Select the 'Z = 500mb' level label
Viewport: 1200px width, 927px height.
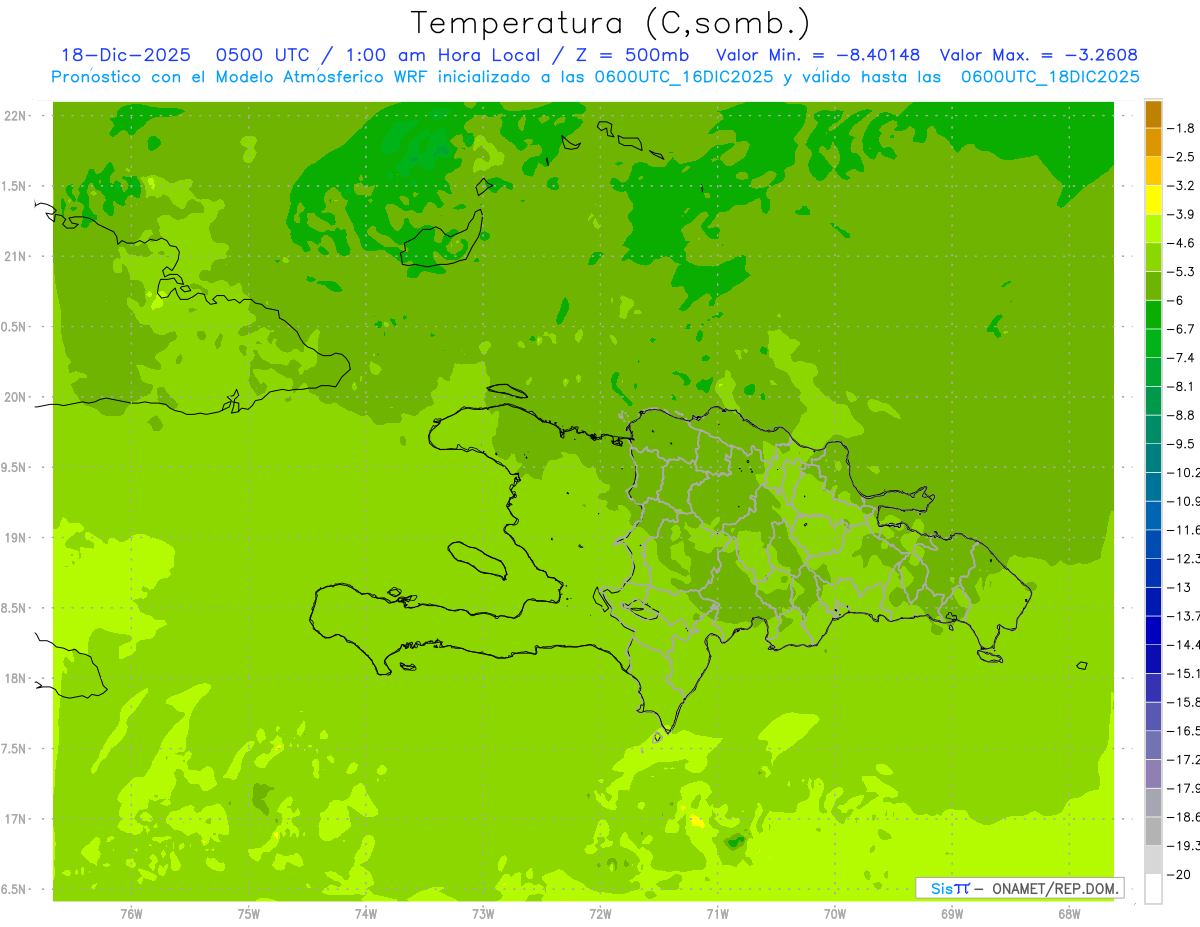[631, 55]
